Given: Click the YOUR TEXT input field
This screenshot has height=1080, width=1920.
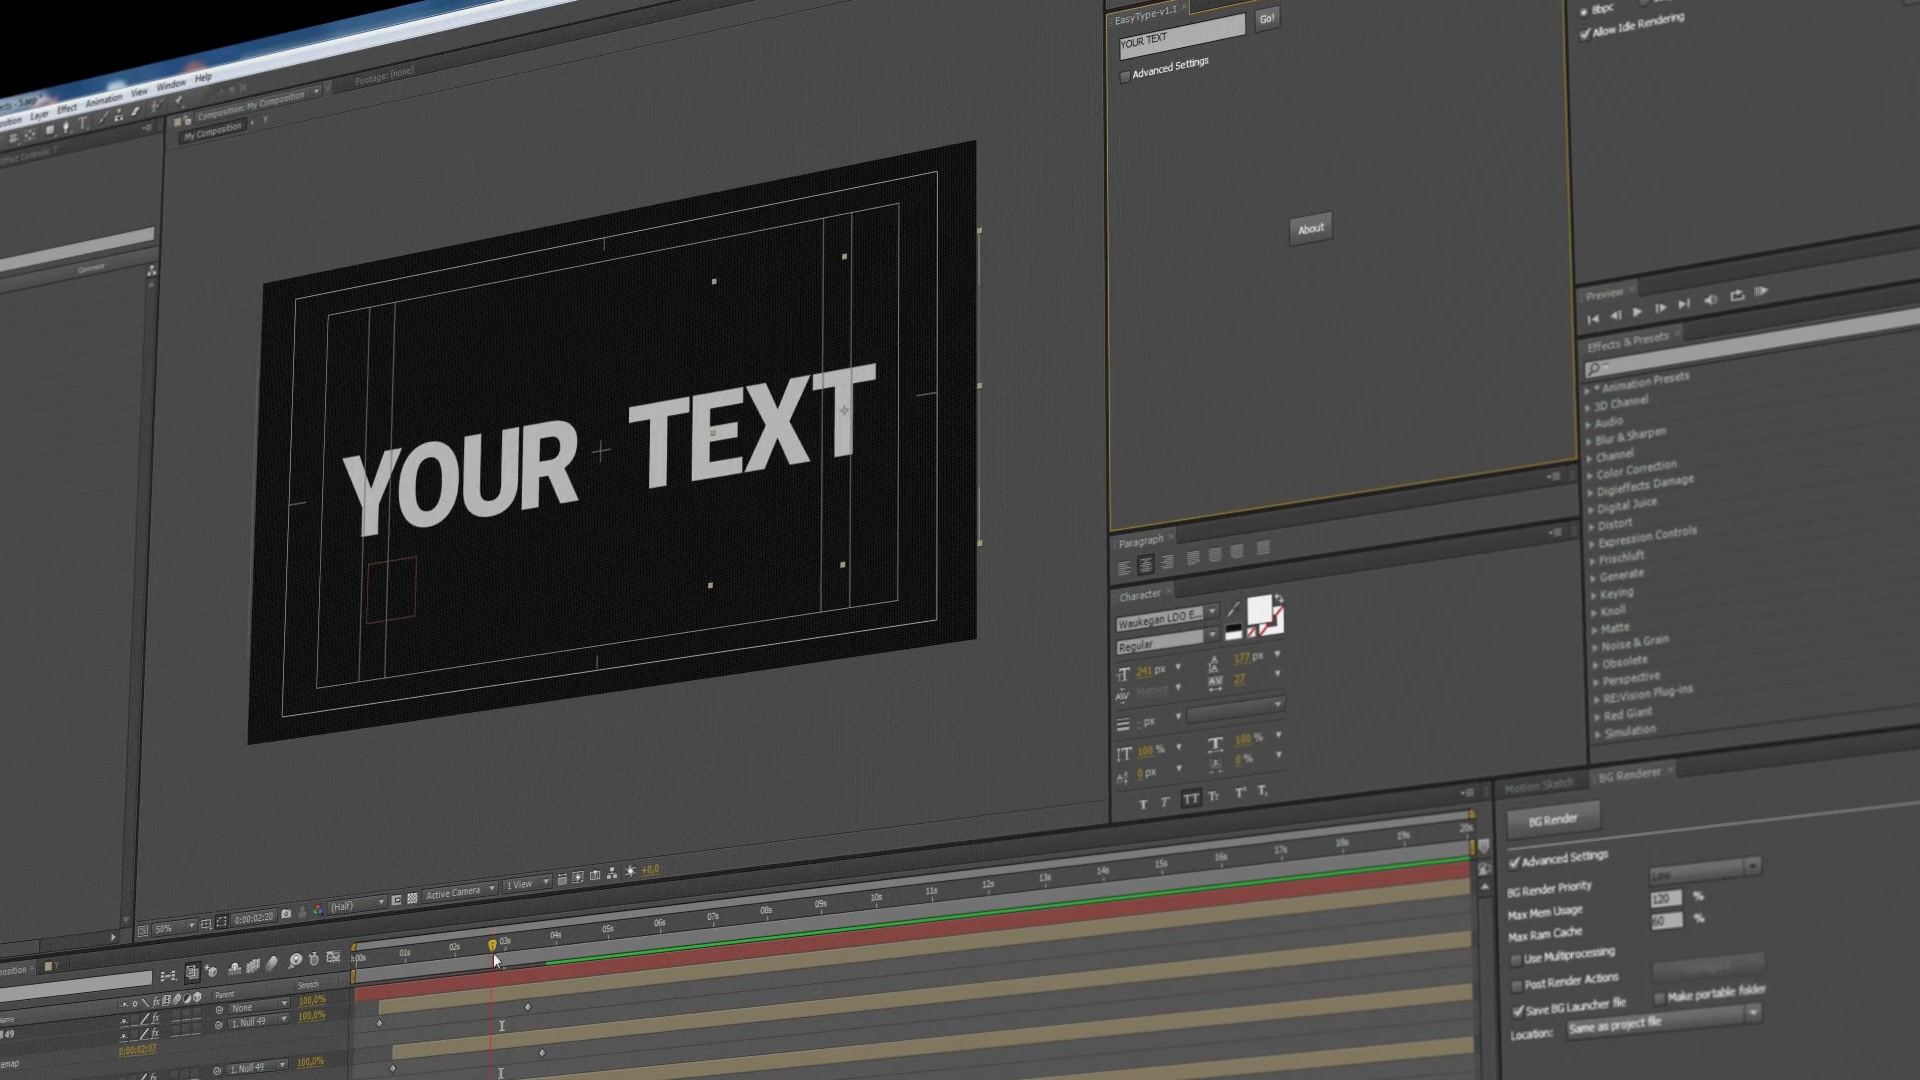Looking at the screenshot, I should tap(1182, 36).
